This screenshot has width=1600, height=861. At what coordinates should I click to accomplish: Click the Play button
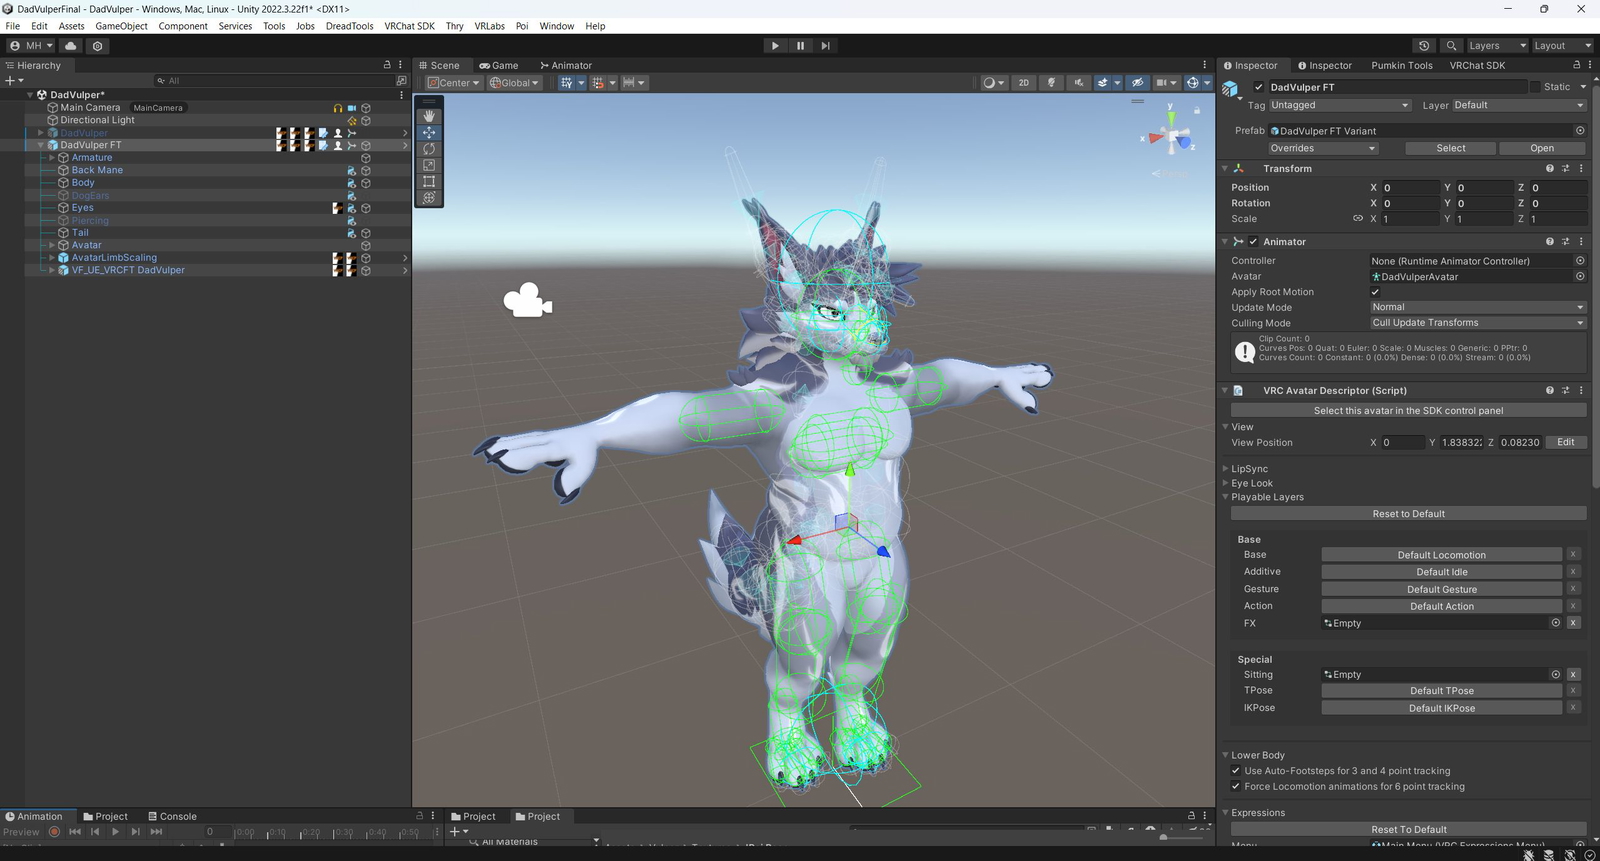tap(775, 46)
